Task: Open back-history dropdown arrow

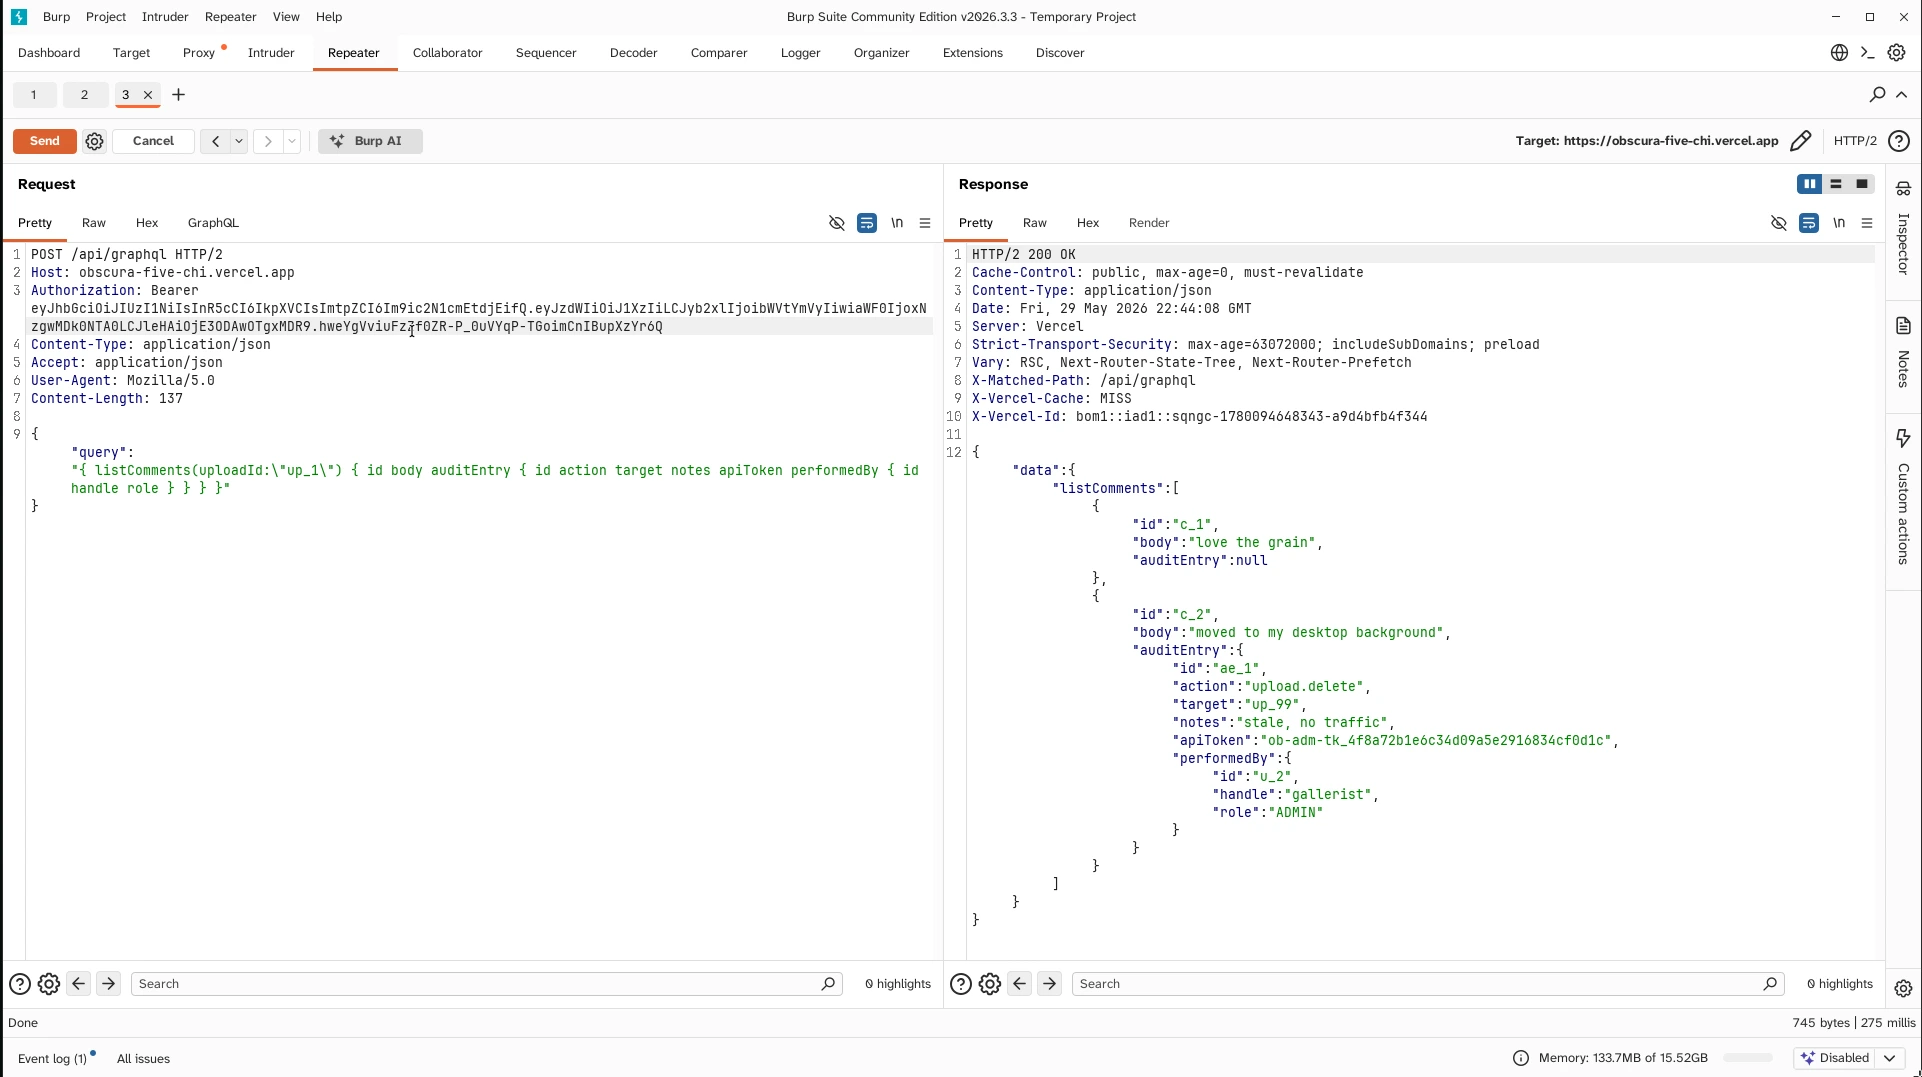Action: [x=239, y=141]
